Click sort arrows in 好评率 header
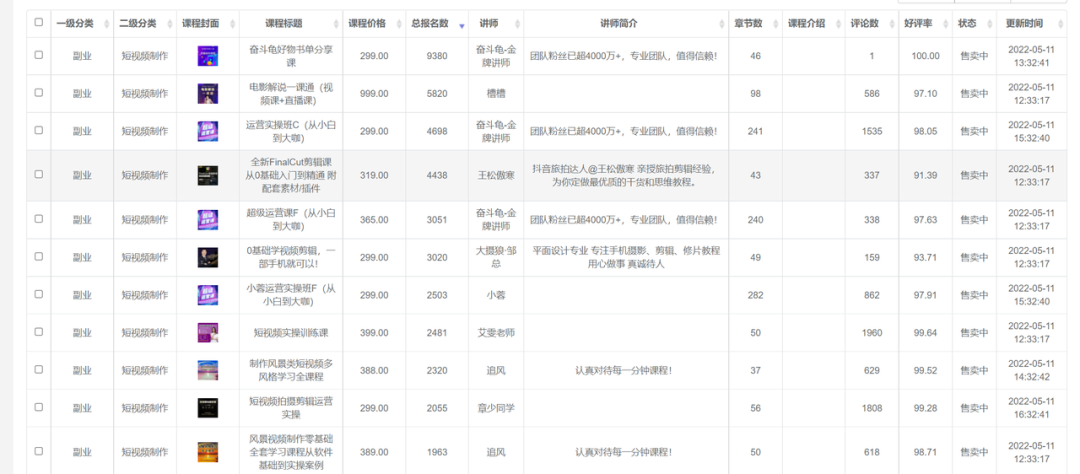The height and width of the screenshot is (474, 1080). (x=946, y=24)
